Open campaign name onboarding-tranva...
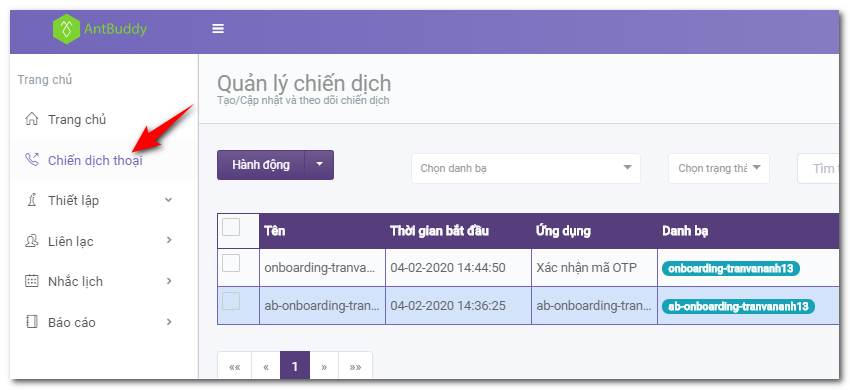 (x=322, y=267)
